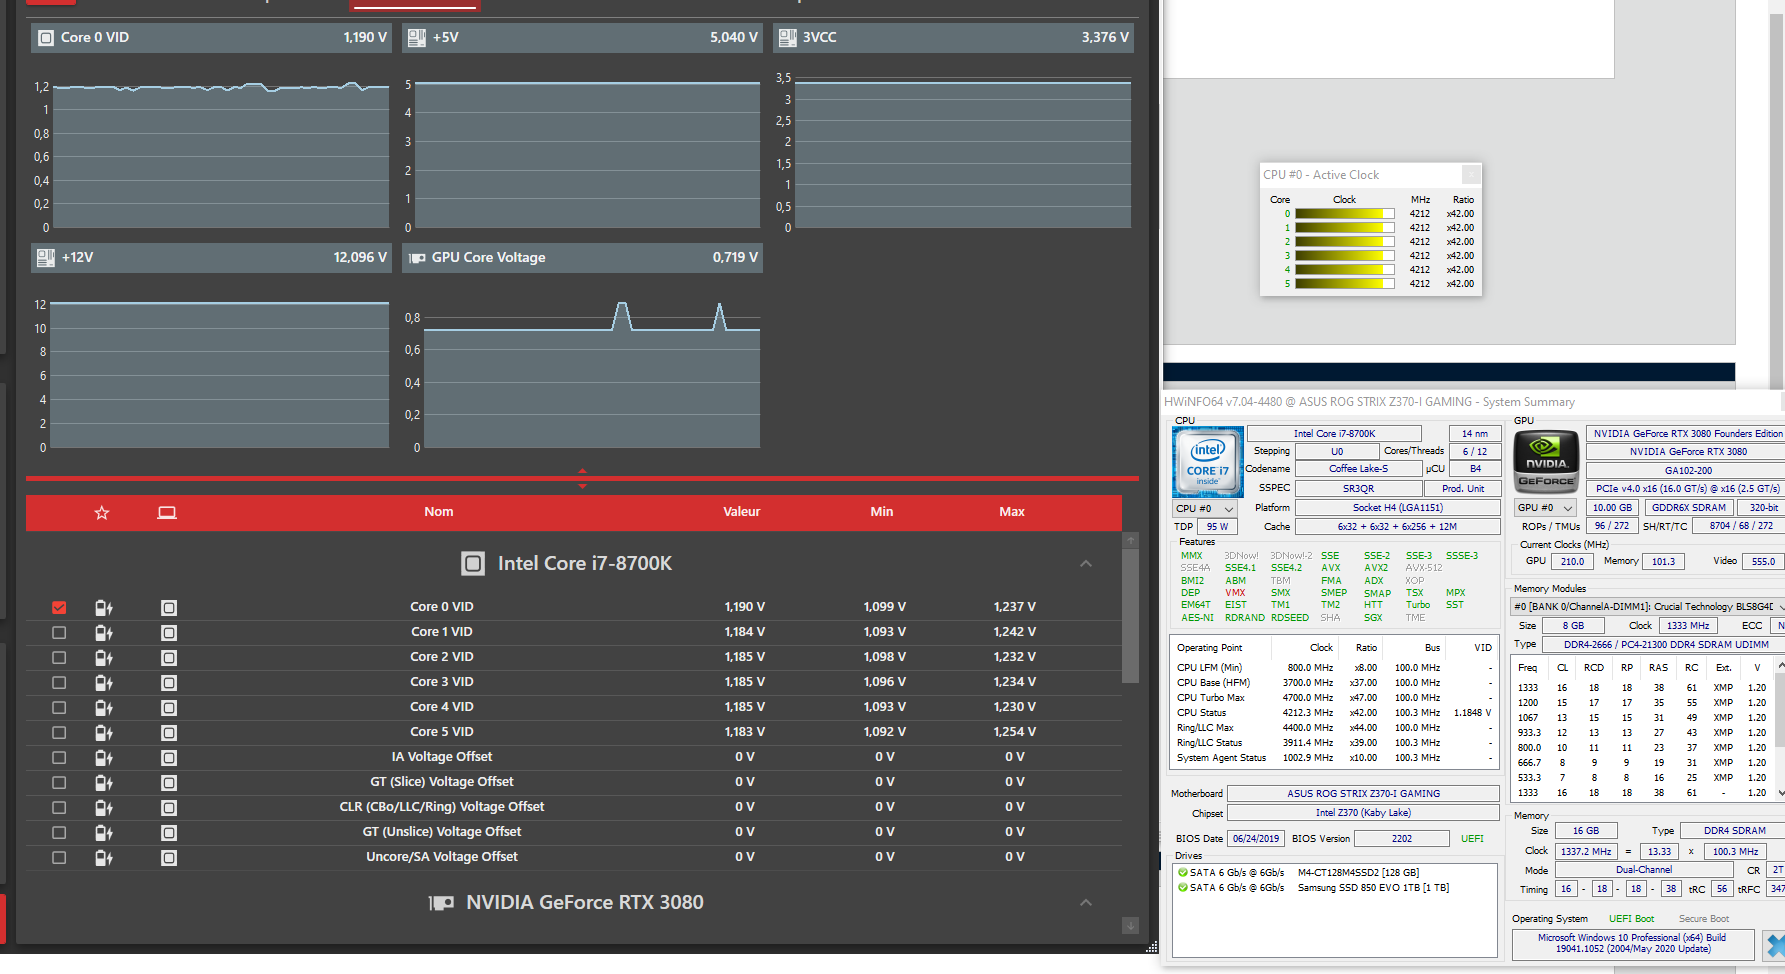Collapse the Intel Core i7-8700K section
The height and width of the screenshot is (974, 1785).
(1086, 564)
